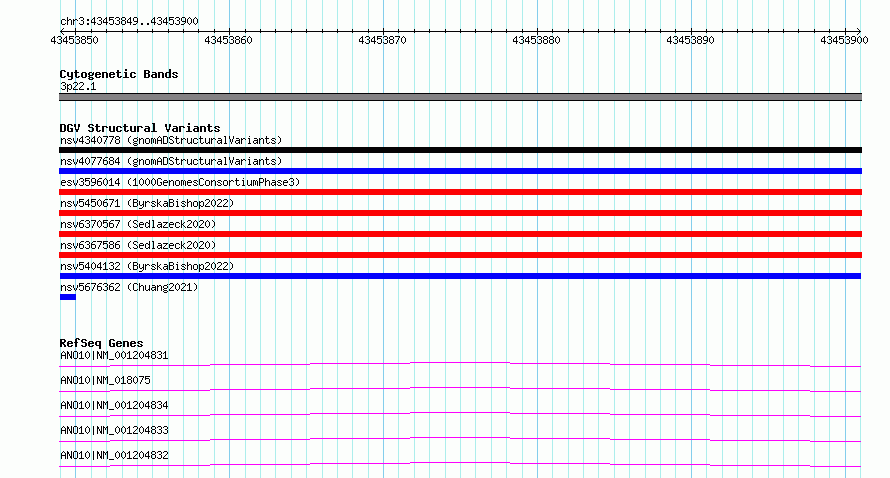
Task: Click ruler position 43453890
Action: [690, 40]
